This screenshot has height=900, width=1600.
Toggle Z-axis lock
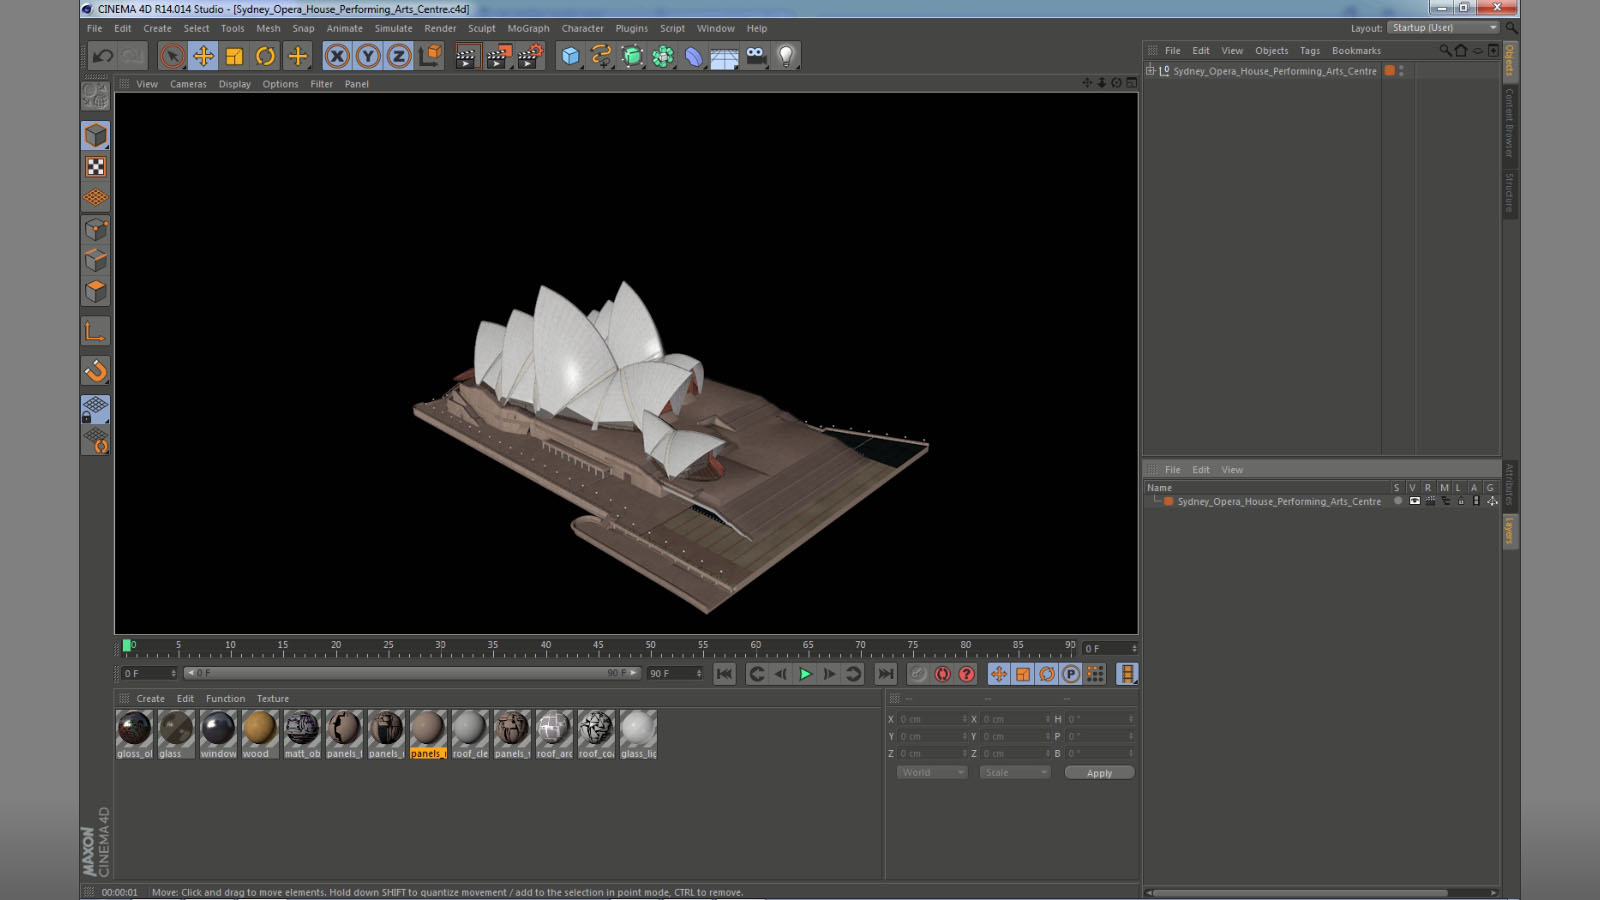[x=399, y=56]
